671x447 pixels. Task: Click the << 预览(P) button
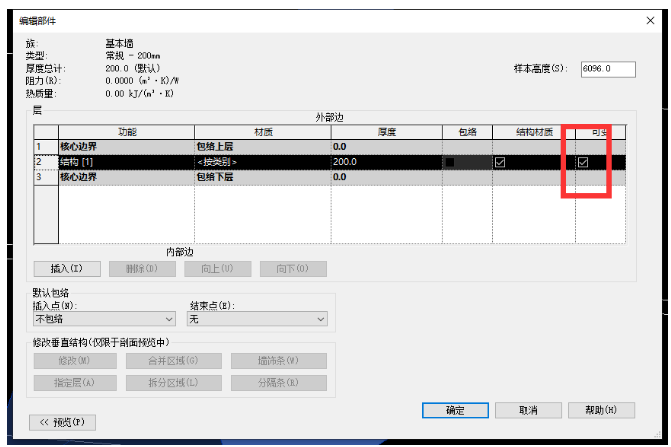[x=62, y=423]
